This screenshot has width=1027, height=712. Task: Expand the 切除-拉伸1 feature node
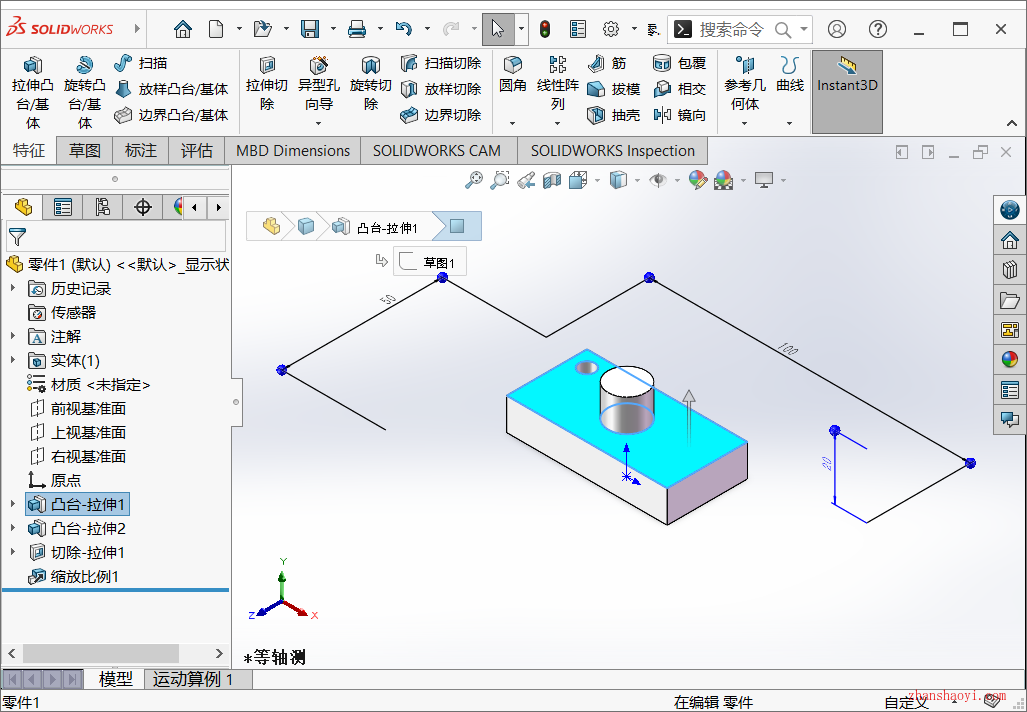point(12,552)
